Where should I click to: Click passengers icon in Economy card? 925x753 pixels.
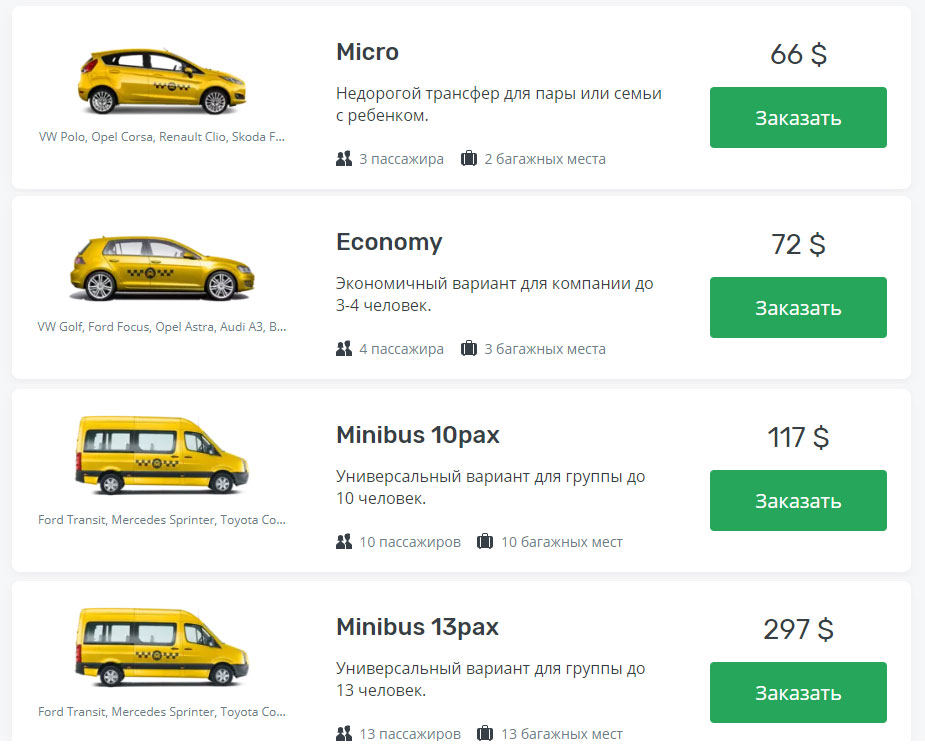point(344,349)
